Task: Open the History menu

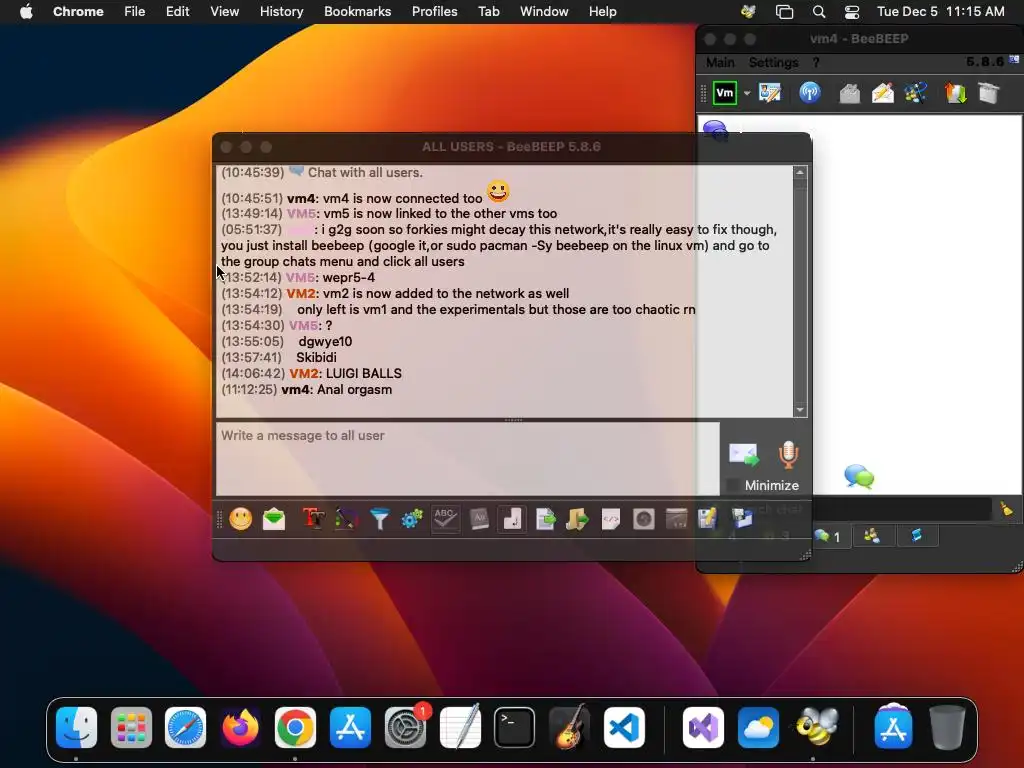Action: (x=281, y=11)
